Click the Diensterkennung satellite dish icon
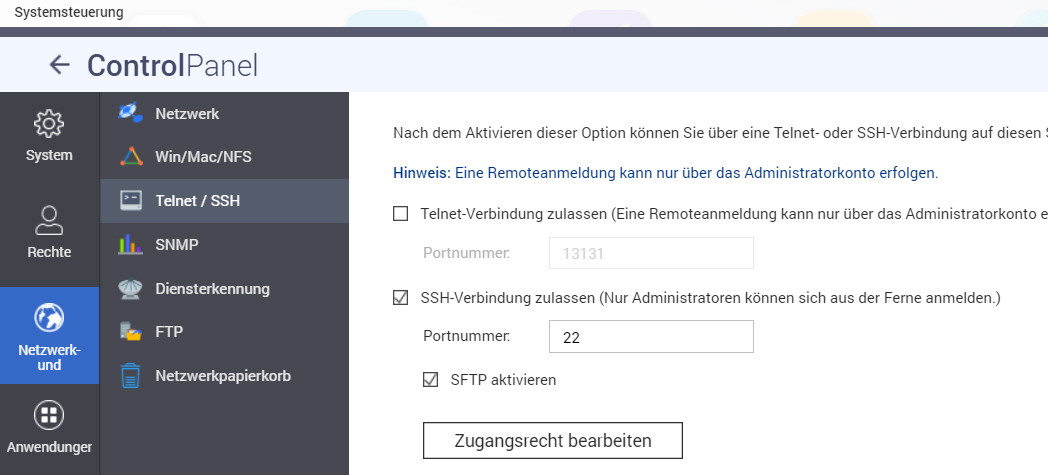1048x475 pixels. point(131,289)
